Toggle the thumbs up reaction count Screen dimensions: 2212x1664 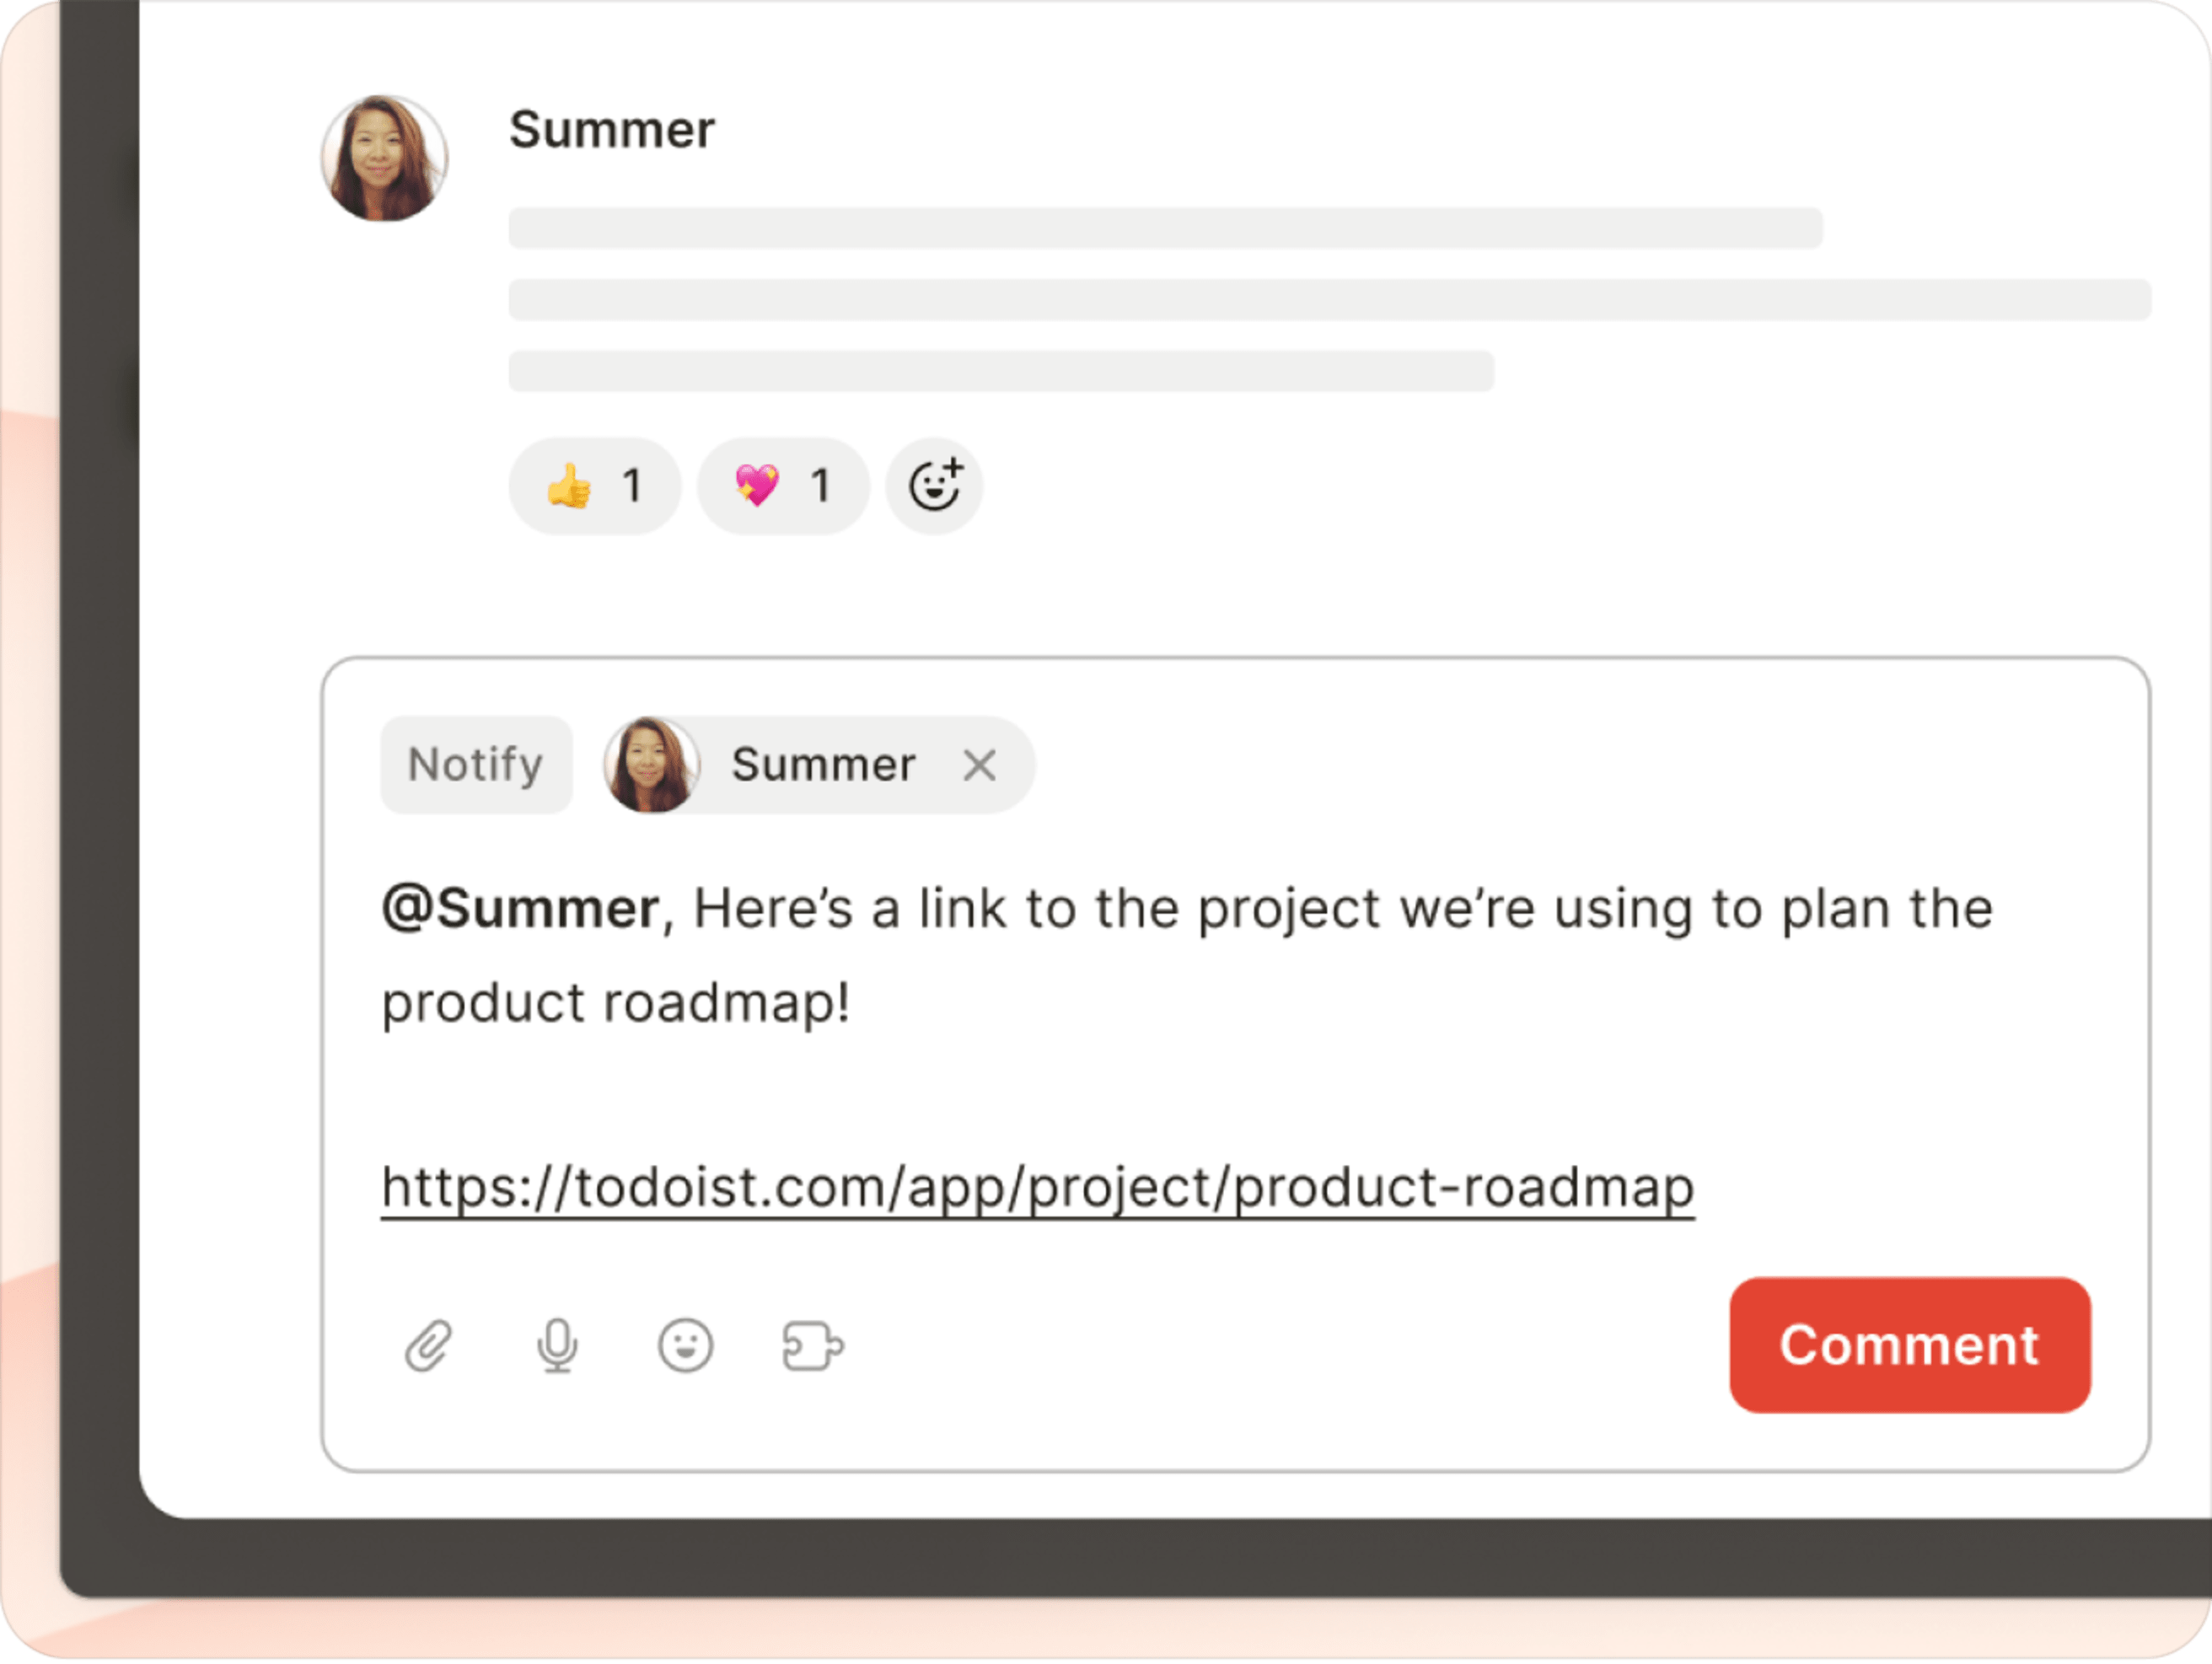click(x=594, y=487)
